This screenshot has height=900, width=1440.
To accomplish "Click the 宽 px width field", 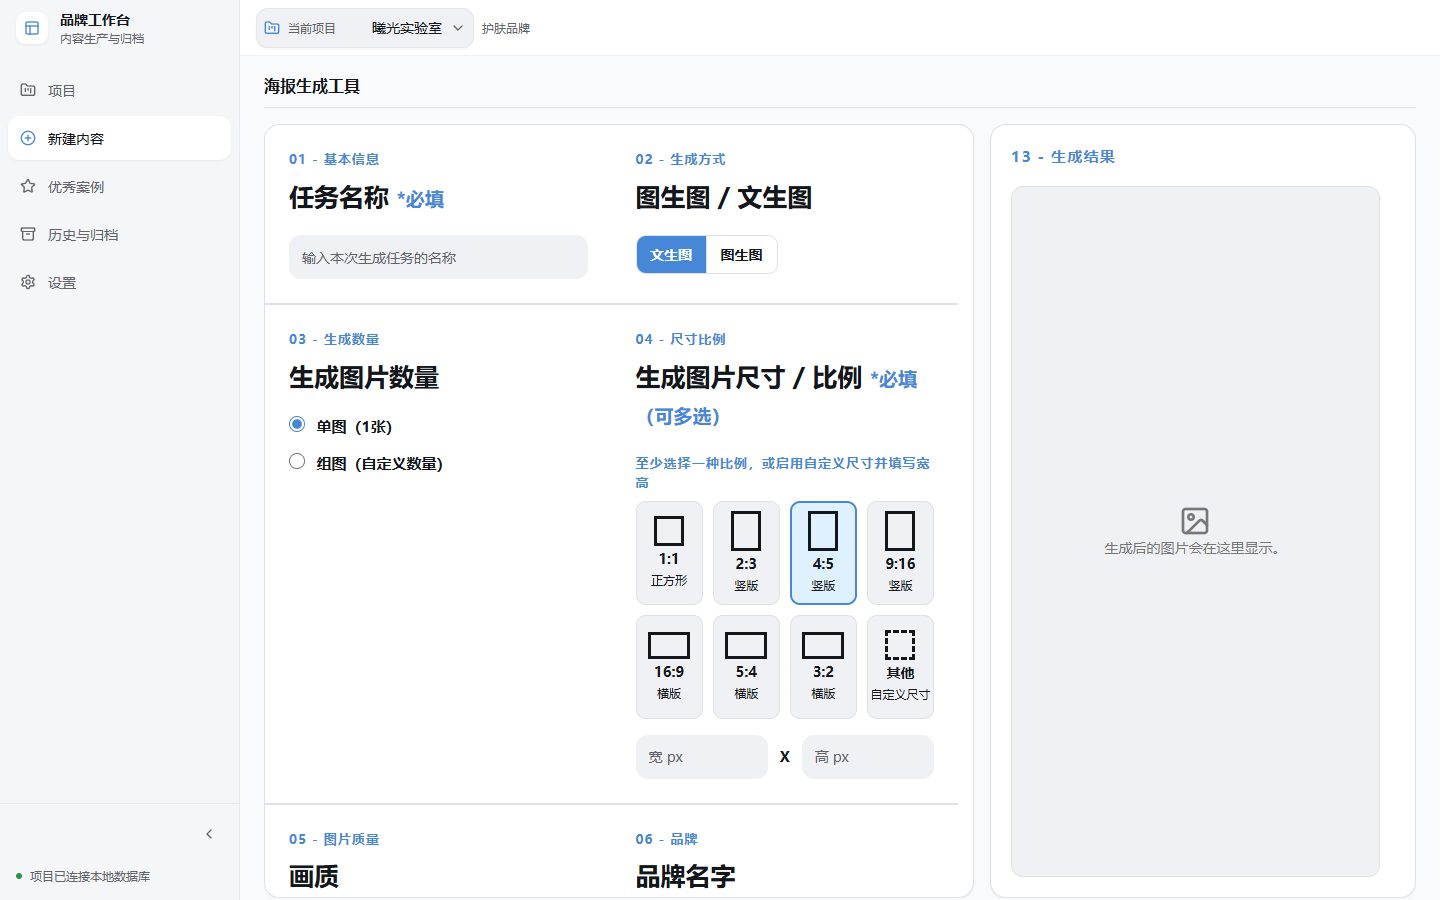I will (x=702, y=757).
